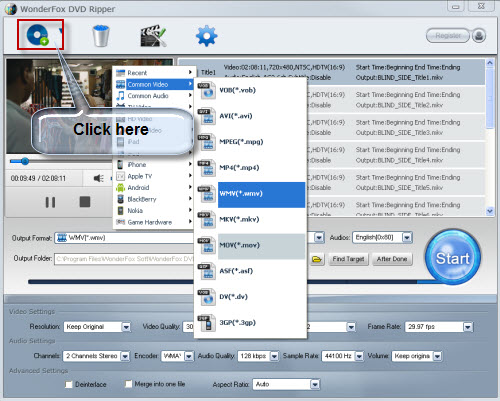Click the AVI format file icon
500x401 pixels.
tap(207, 116)
